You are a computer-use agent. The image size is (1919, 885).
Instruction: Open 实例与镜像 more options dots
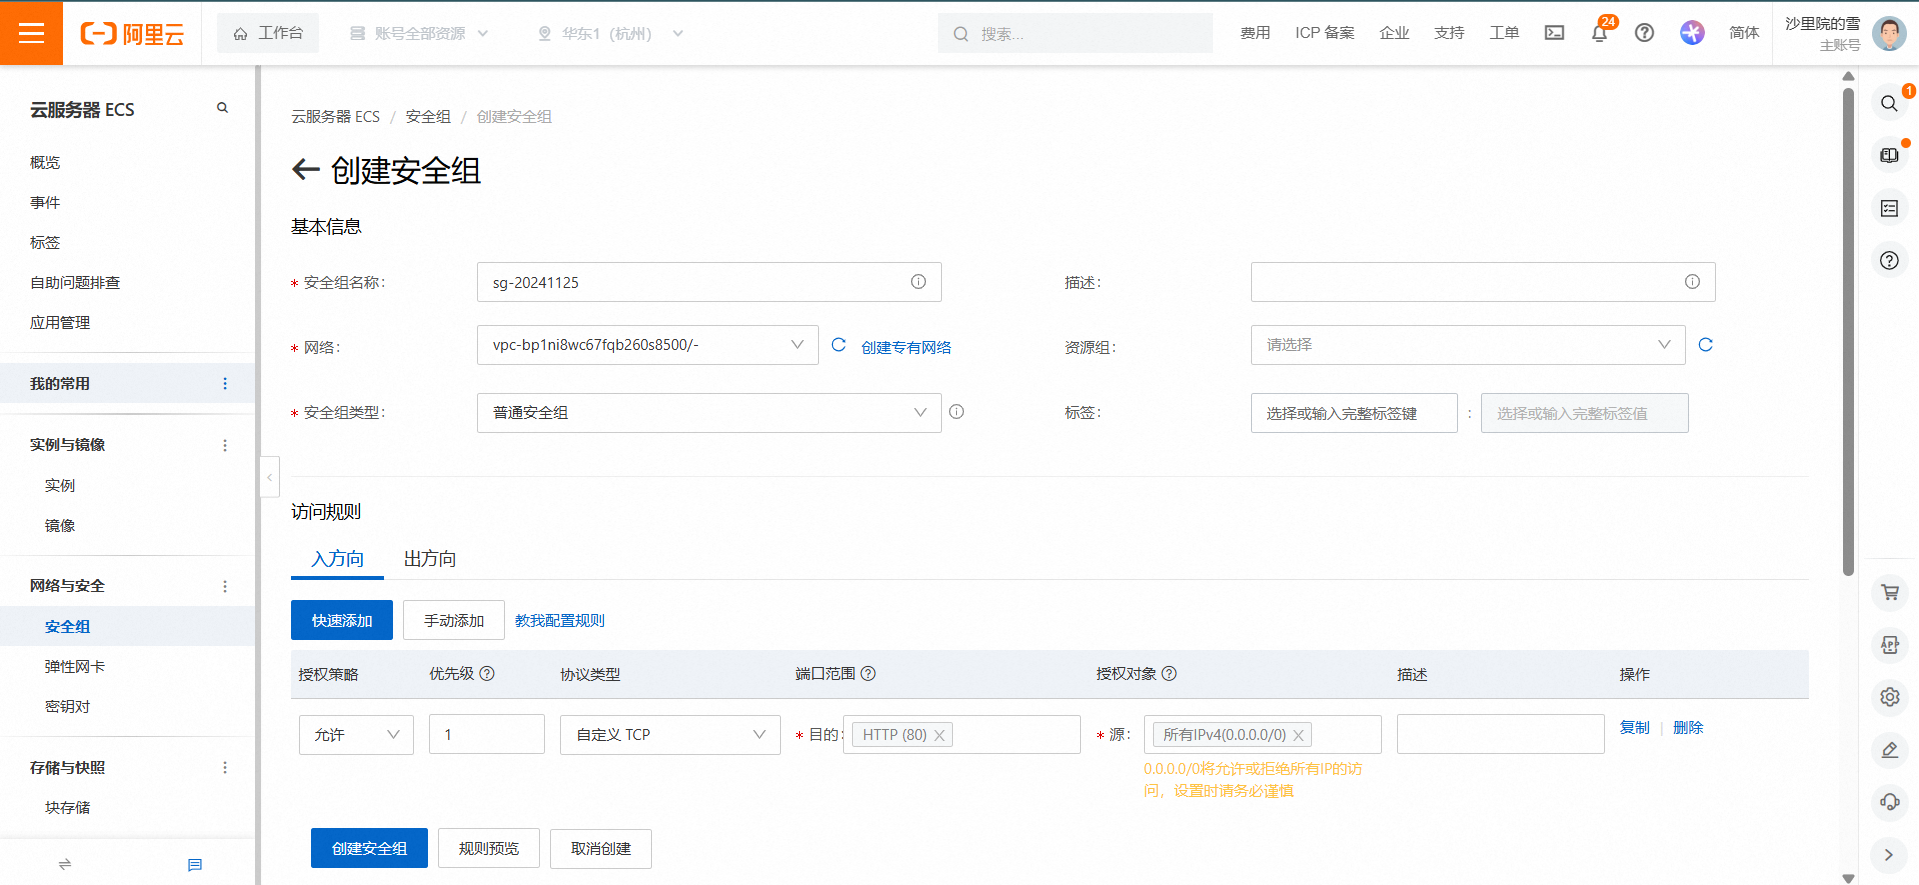tap(225, 445)
